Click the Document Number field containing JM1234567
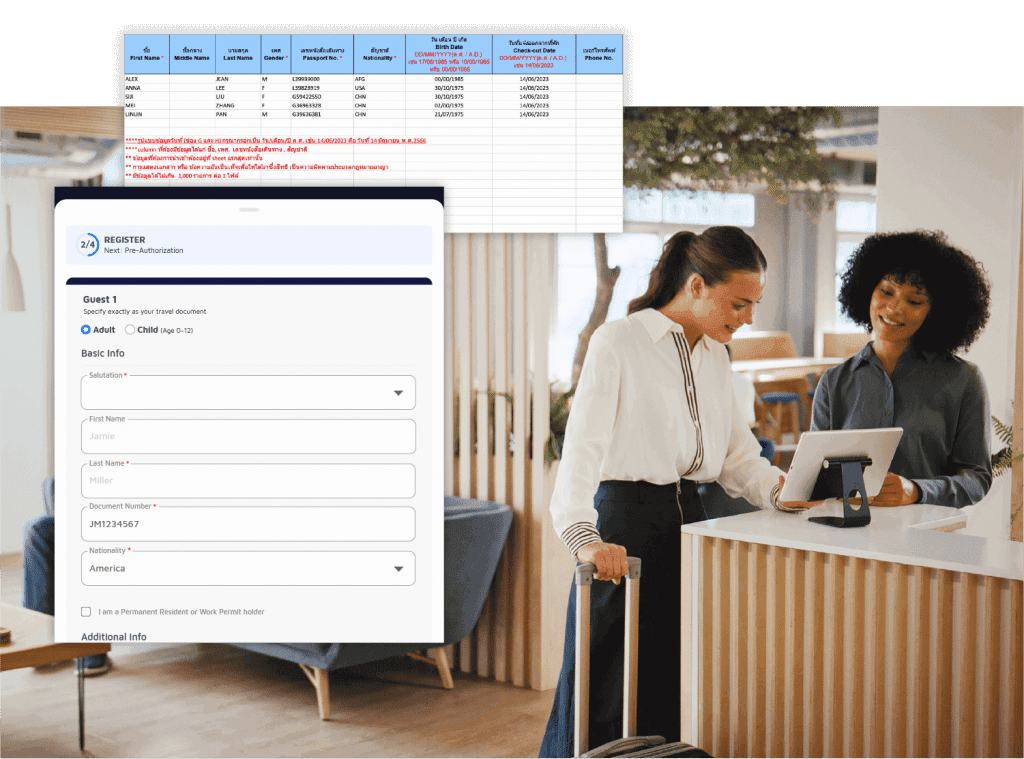The image size is (1024, 759). 248,524
